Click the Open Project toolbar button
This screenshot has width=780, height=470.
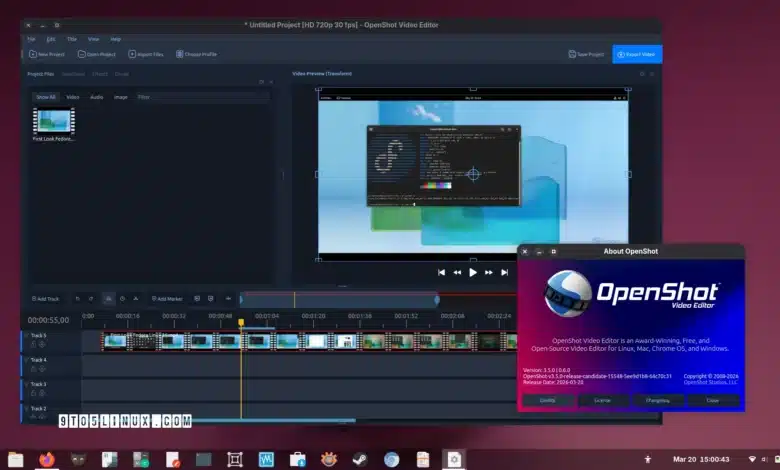97,54
